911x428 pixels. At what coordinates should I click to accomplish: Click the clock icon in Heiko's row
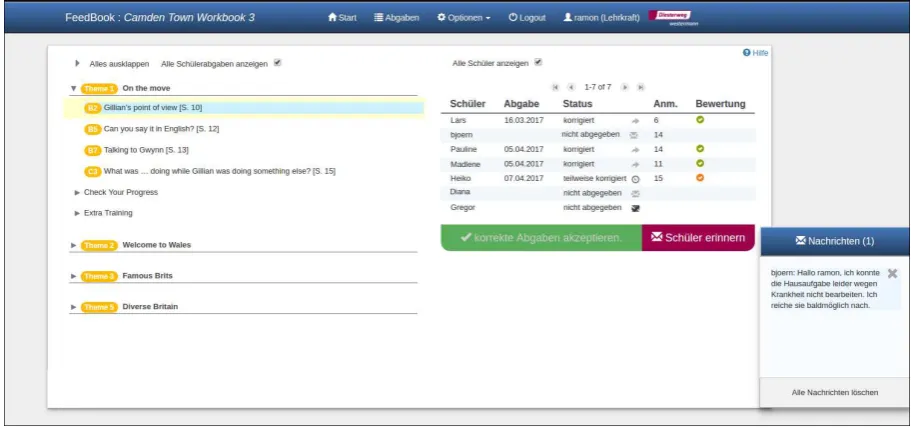(x=635, y=179)
